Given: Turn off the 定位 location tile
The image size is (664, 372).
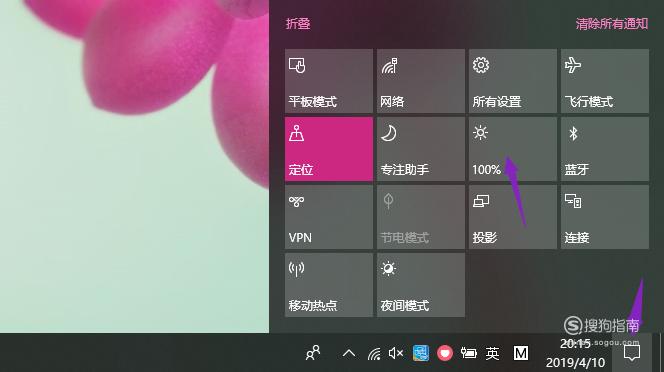Looking at the screenshot, I should [x=329, y=149].
